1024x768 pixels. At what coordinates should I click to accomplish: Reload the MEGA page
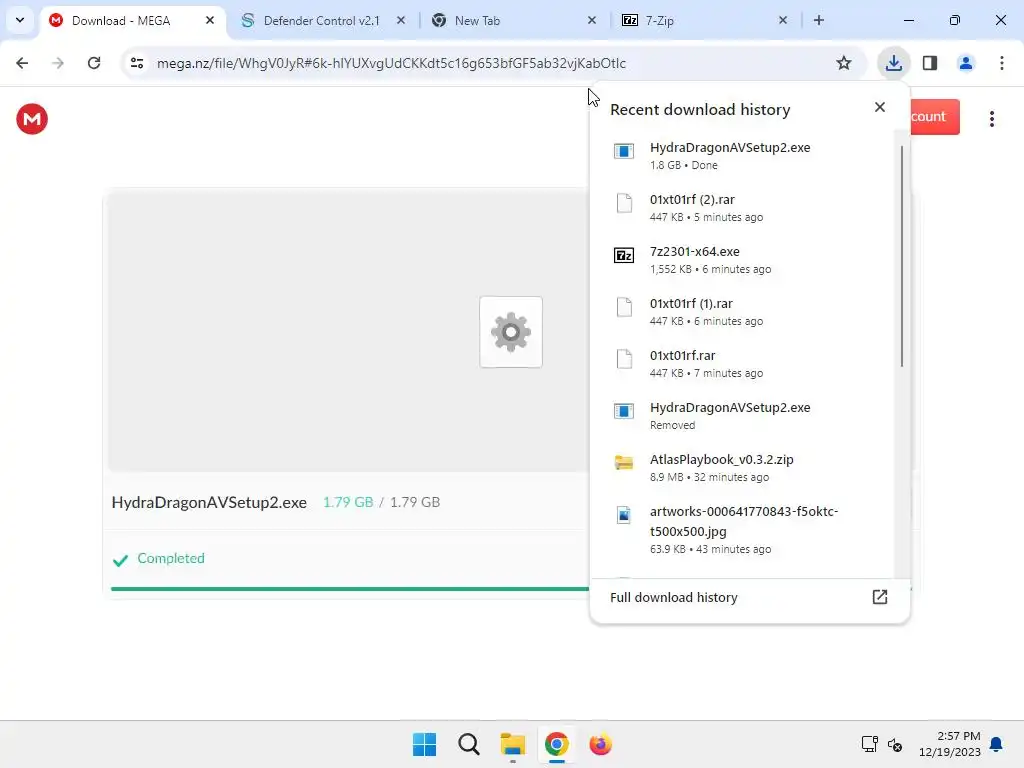point(94,63)
